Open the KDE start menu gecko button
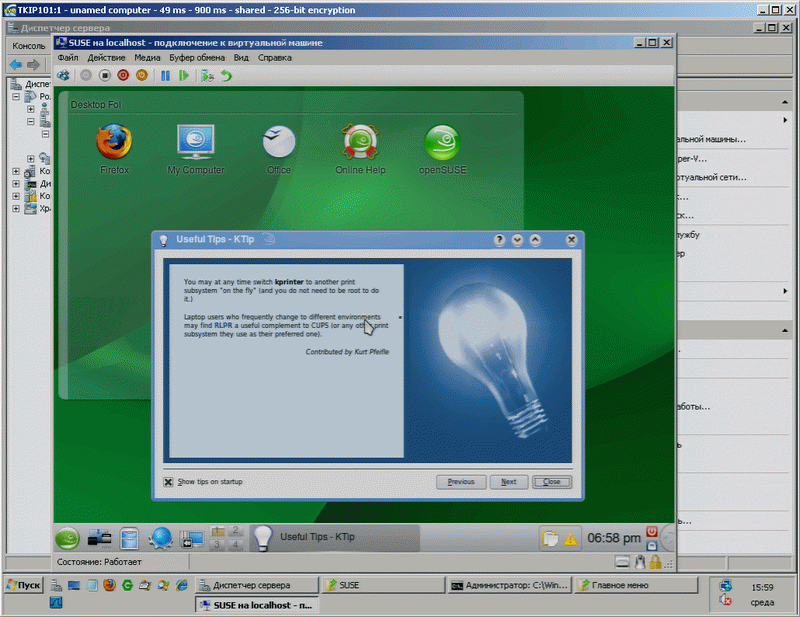Image resolution: width=800 pixels, height=617 pixels. [67, 538]
